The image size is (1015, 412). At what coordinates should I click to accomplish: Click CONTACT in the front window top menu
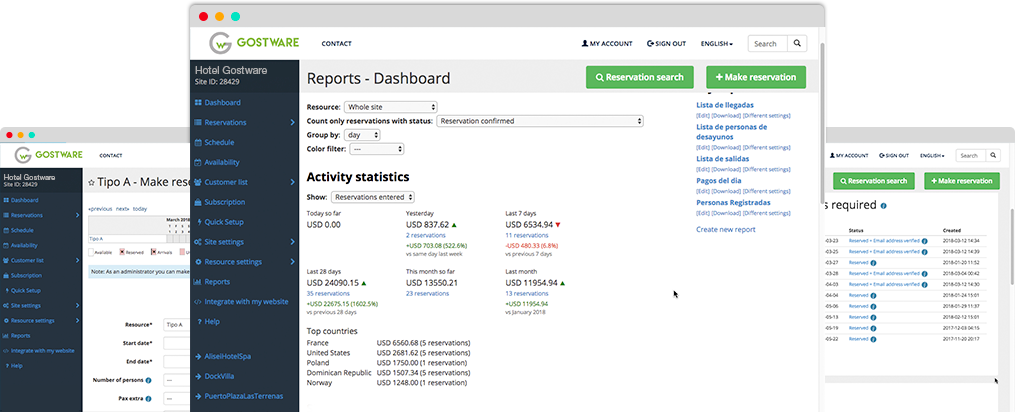(337, 44)
